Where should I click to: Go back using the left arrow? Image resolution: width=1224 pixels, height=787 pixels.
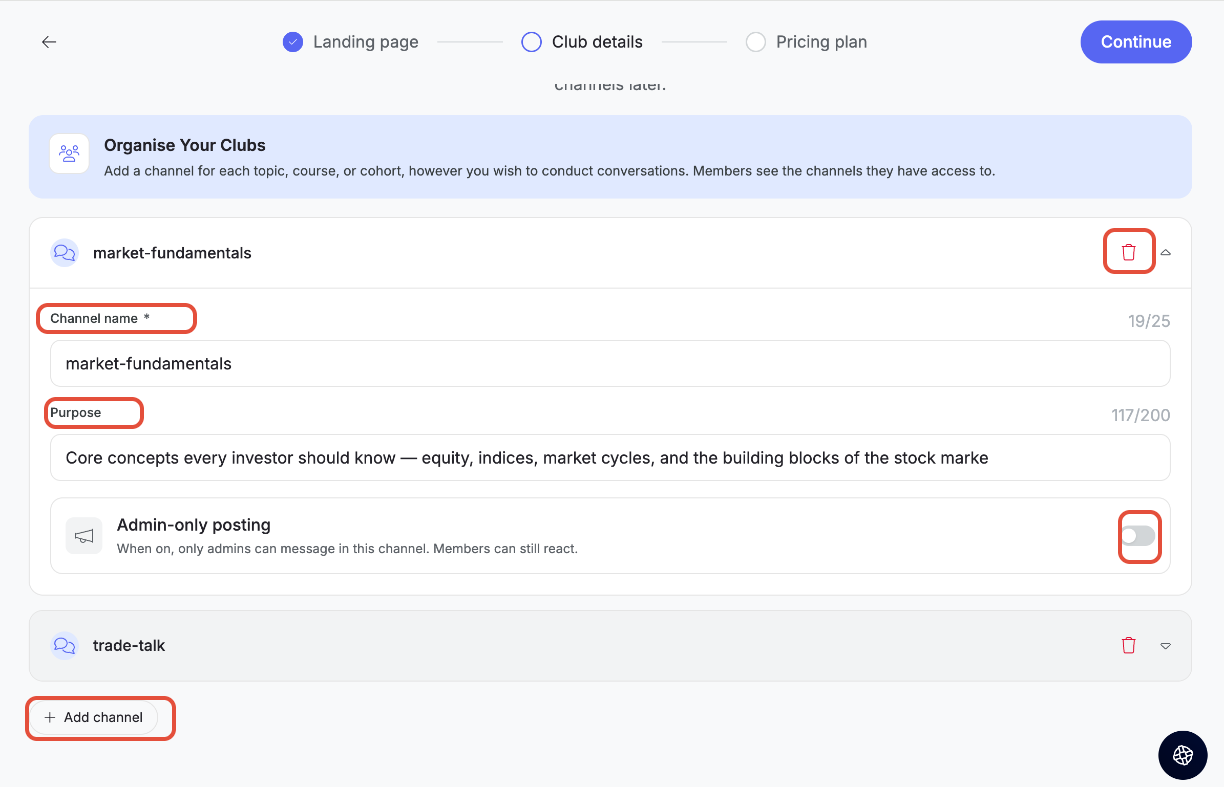pyautogui.click(x=49, y=42)
